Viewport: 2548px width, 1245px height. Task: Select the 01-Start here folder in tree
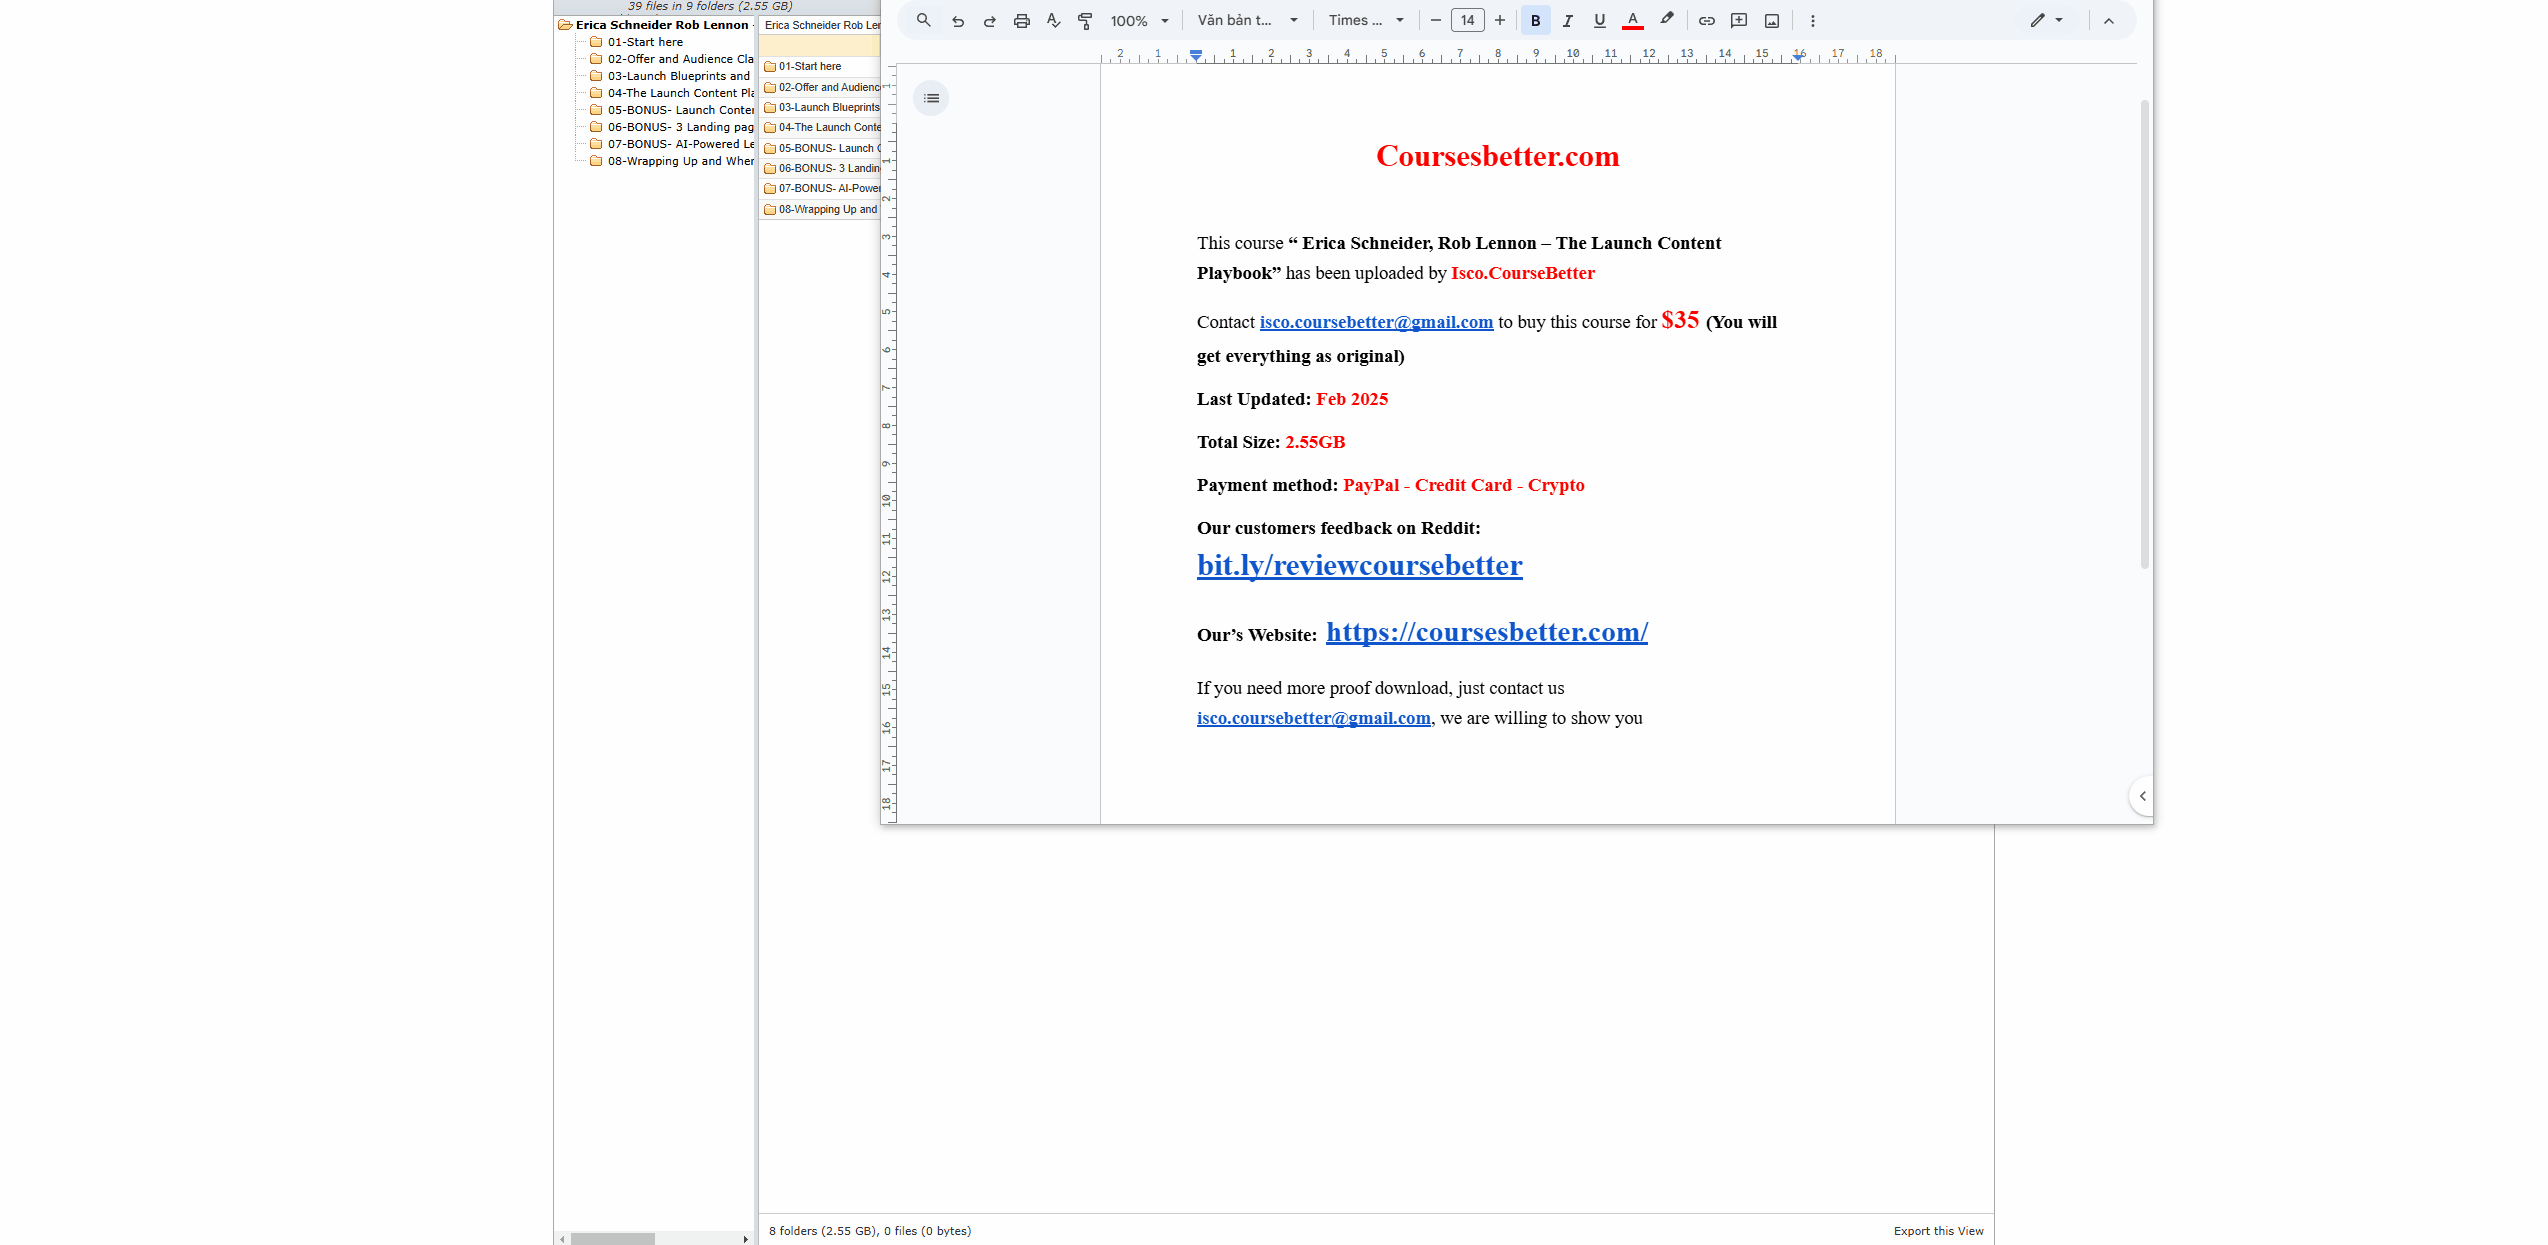pyautogui.click(x=645, y=42)
